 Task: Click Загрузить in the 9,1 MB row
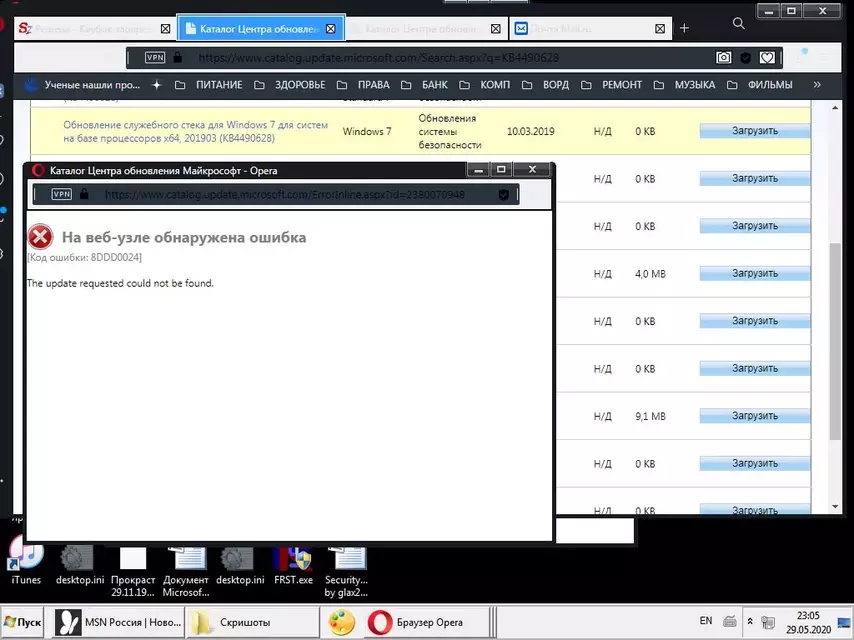point(754,416)
